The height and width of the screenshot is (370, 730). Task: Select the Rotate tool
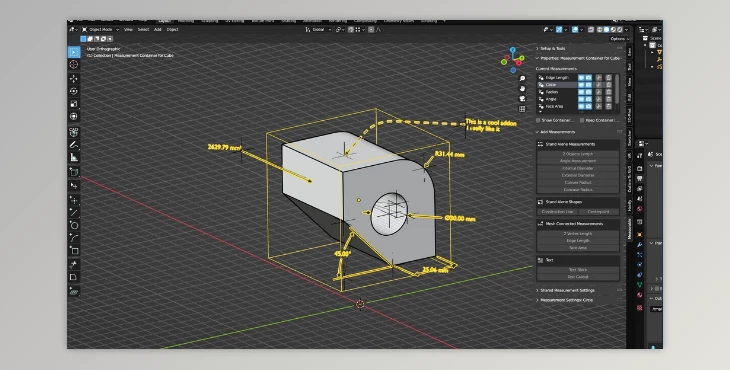pyautogui.click(x=74, y=91)
